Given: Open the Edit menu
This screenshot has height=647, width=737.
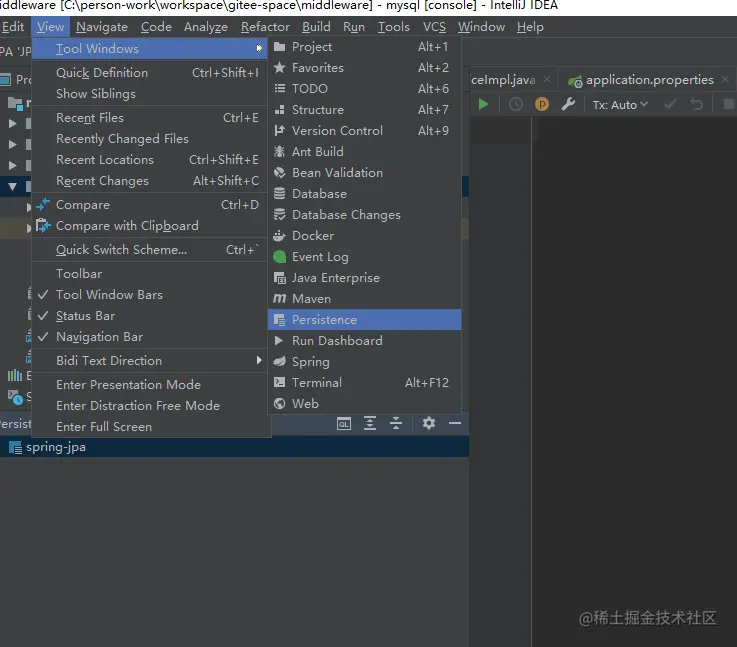Looking at the screenshot, I should [13, 27].
